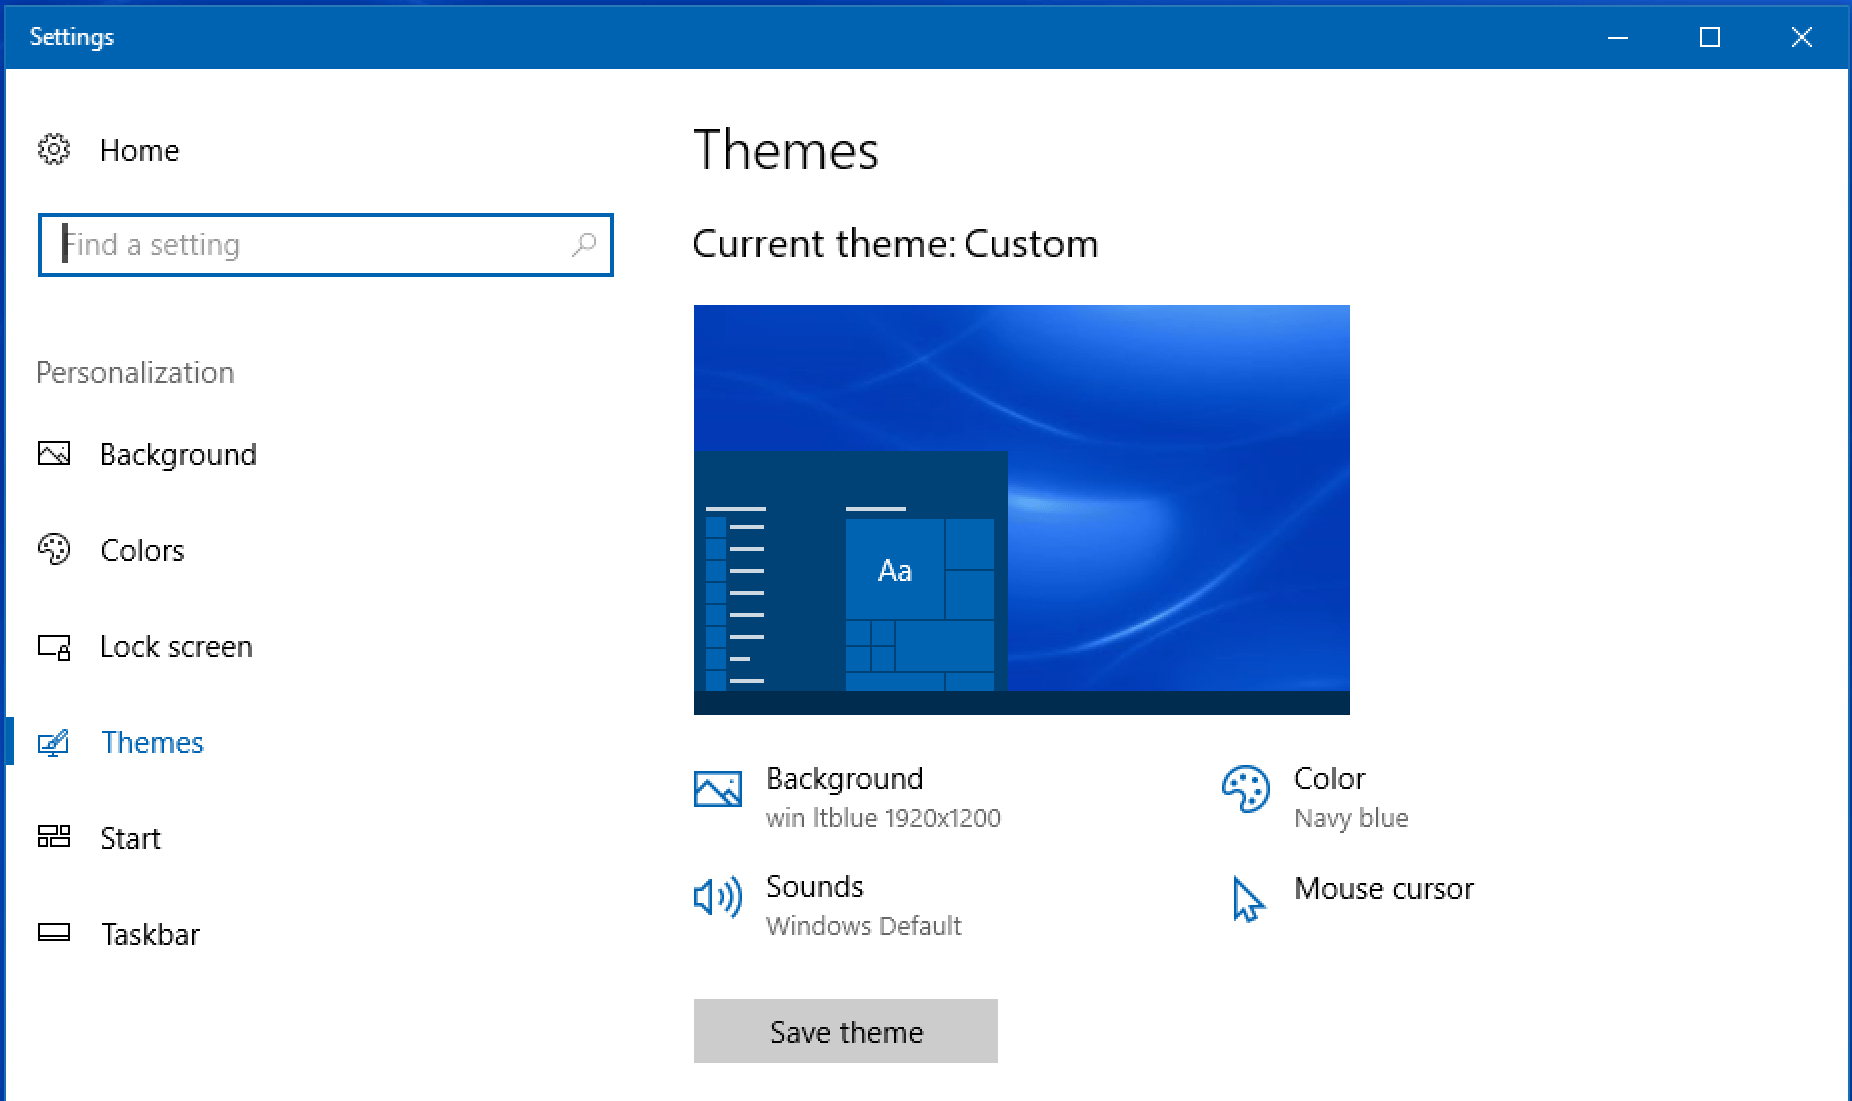Open the Navy blue color setting

pos(1351,818)
